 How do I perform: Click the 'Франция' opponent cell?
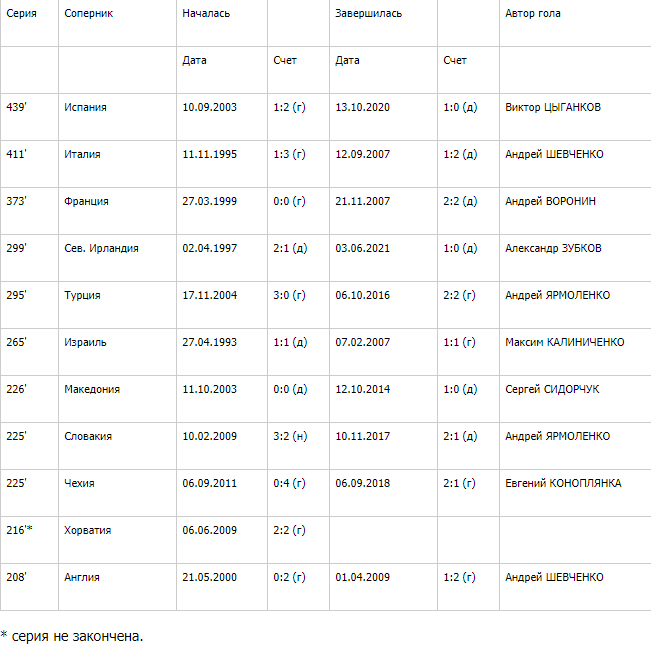click(86, 201)
